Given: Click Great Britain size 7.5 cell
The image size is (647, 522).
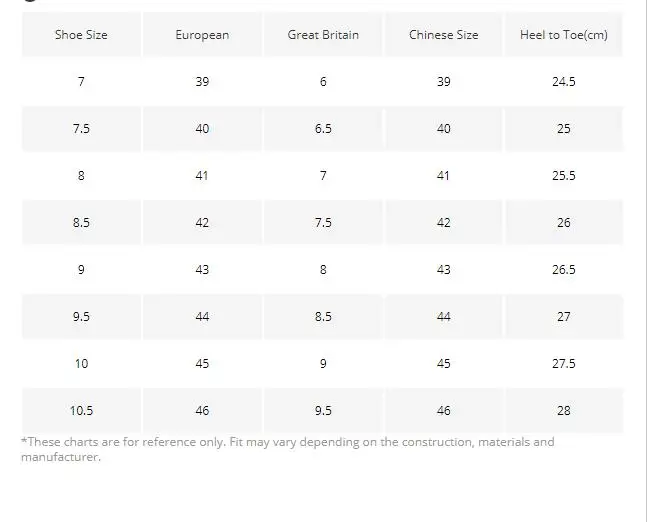Looking at the screenshot, I should pos(323,223).
